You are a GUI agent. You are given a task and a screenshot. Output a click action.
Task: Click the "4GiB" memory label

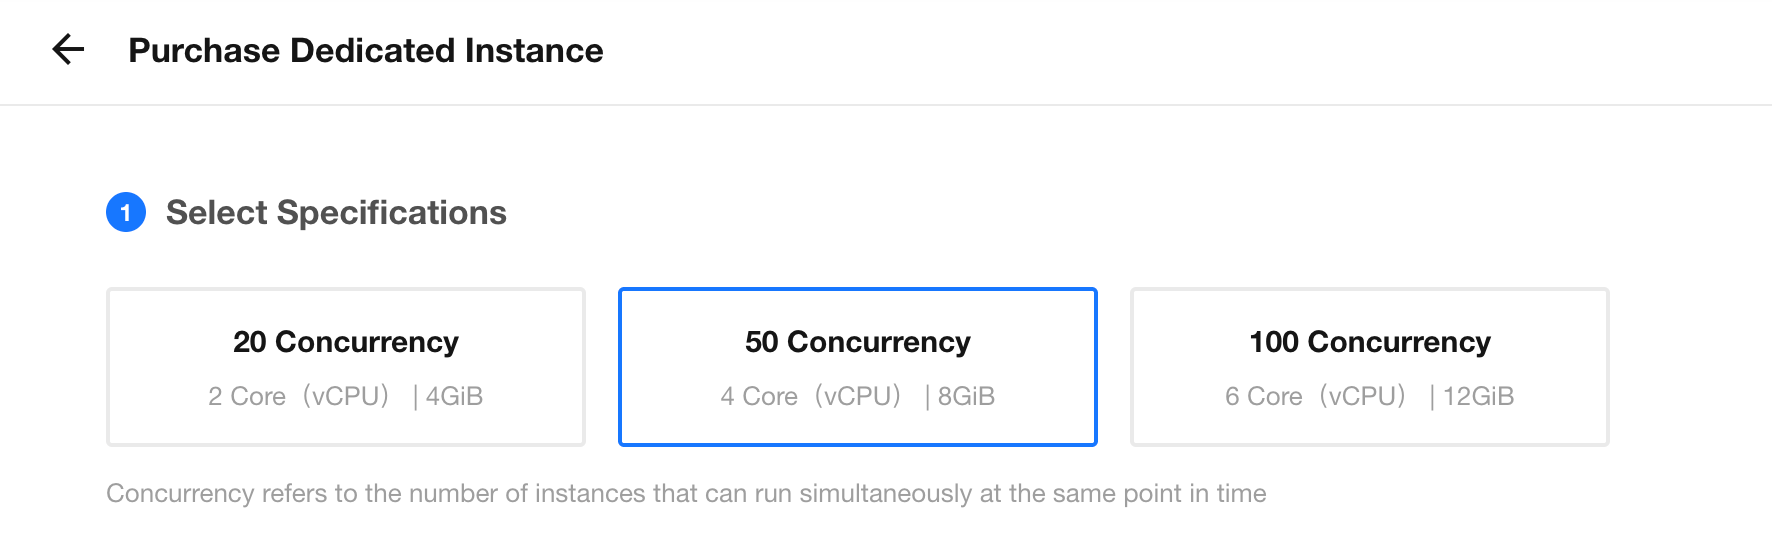454,397
